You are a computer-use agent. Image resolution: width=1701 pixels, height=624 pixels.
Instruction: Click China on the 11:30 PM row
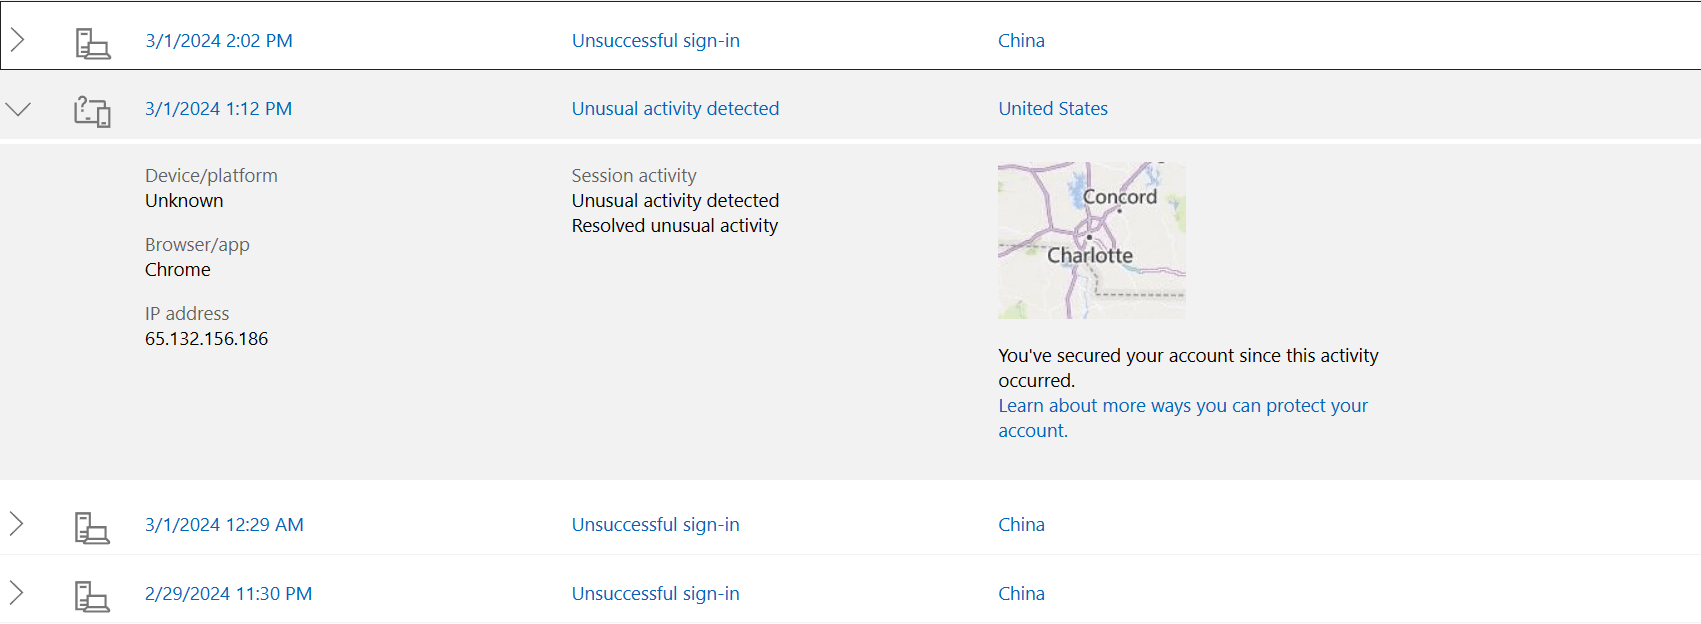pos(1020,593)
